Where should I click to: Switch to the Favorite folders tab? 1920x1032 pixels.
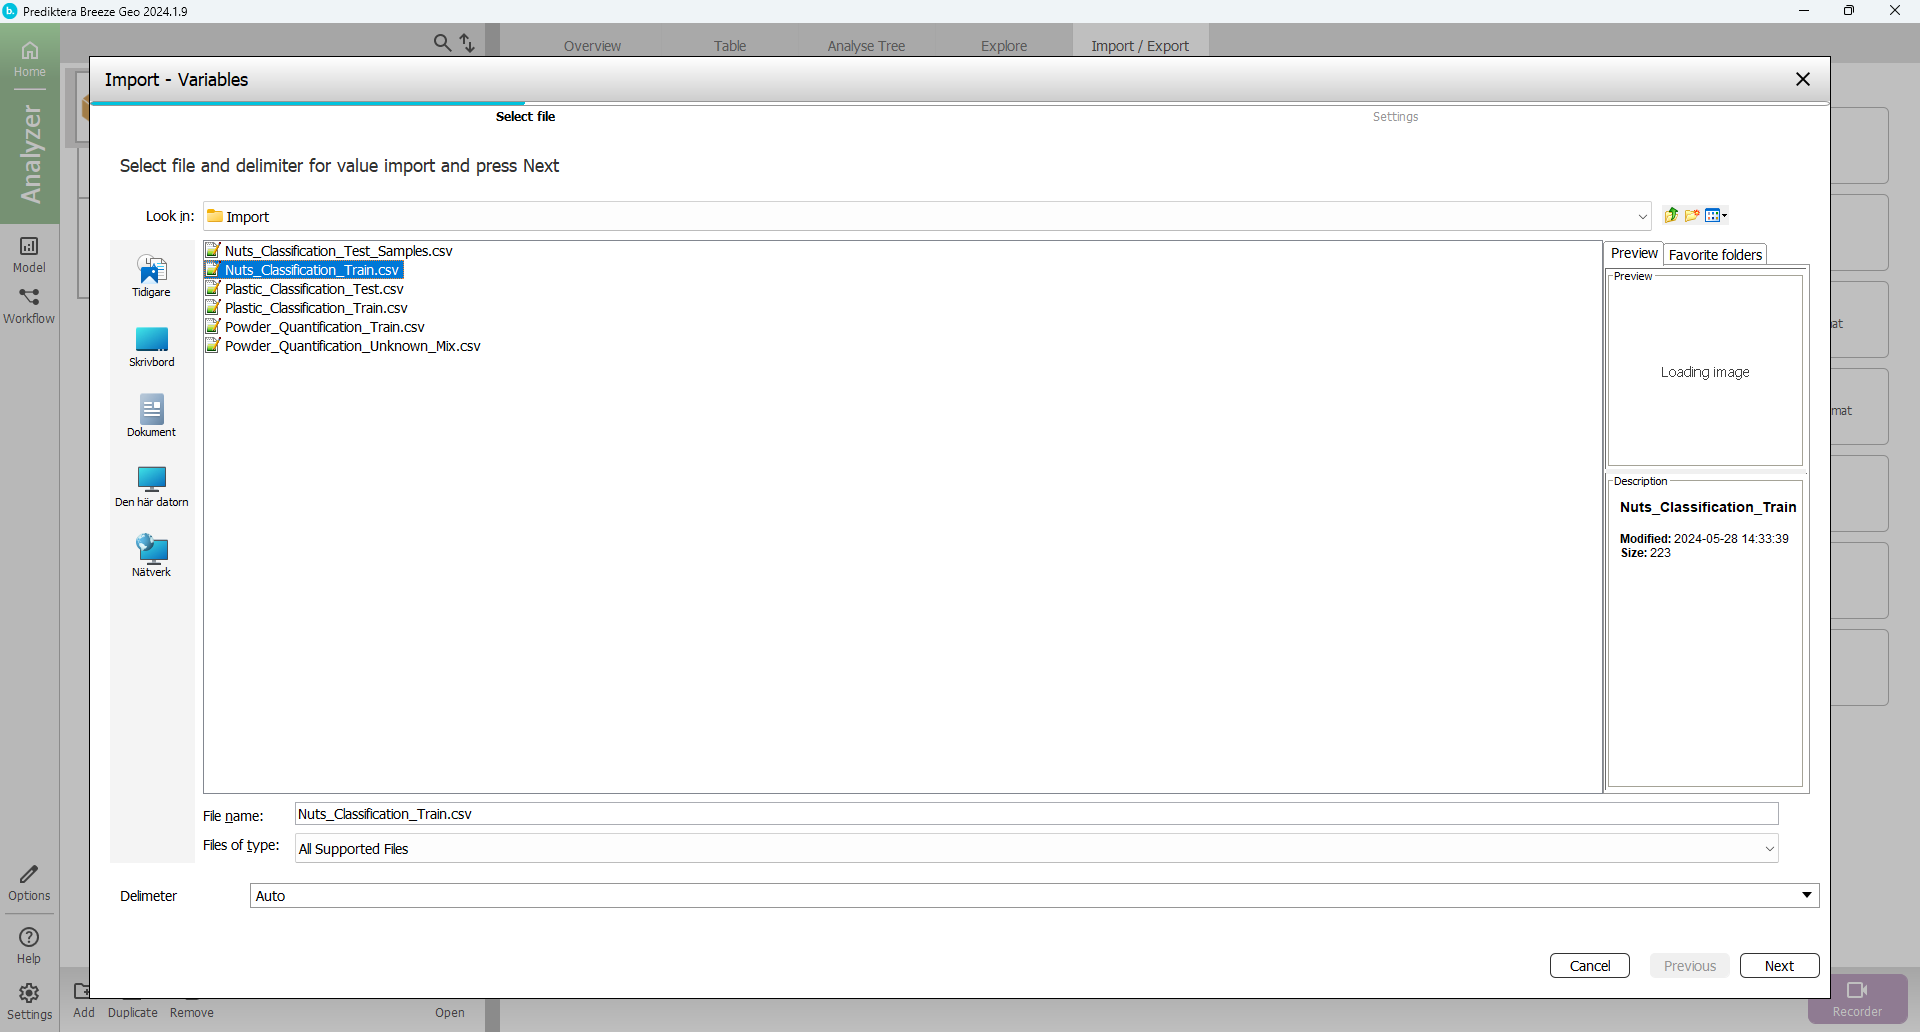point(1714,255)
